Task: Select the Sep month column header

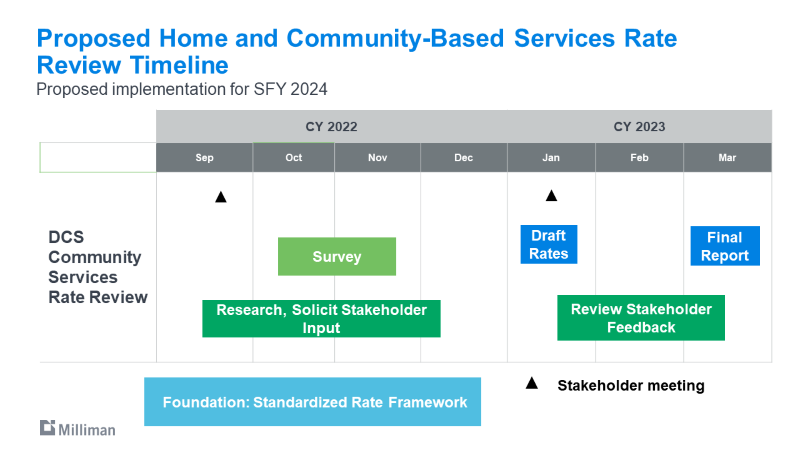Action: (204, 158)
